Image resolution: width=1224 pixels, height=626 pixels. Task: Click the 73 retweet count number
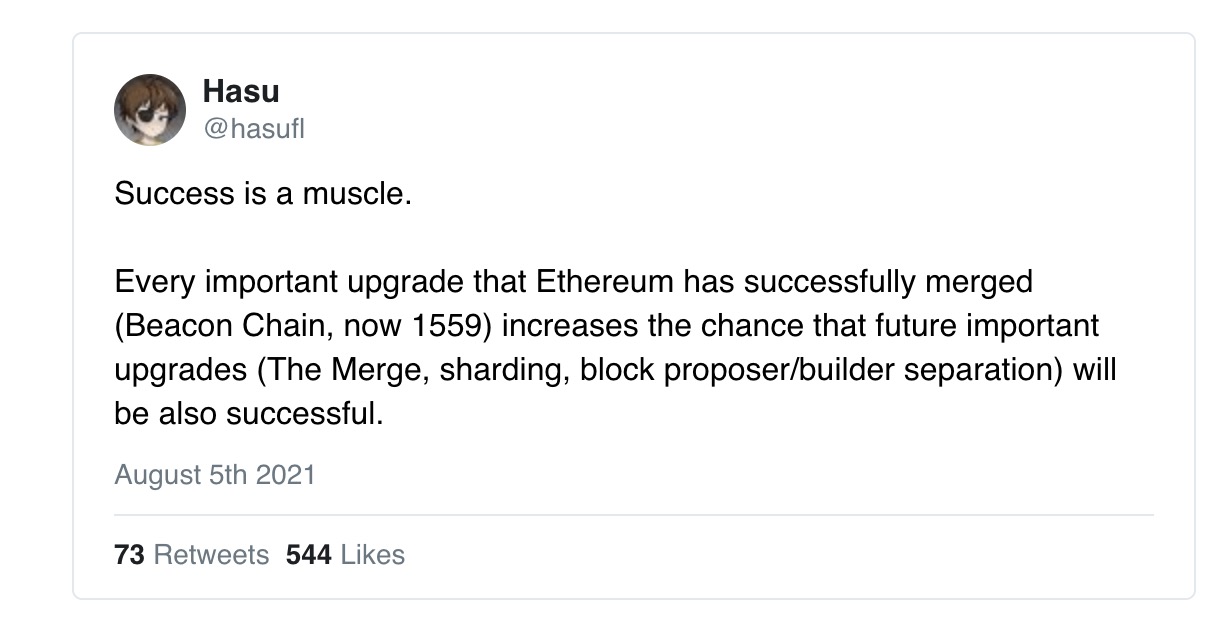coord(130,554)
